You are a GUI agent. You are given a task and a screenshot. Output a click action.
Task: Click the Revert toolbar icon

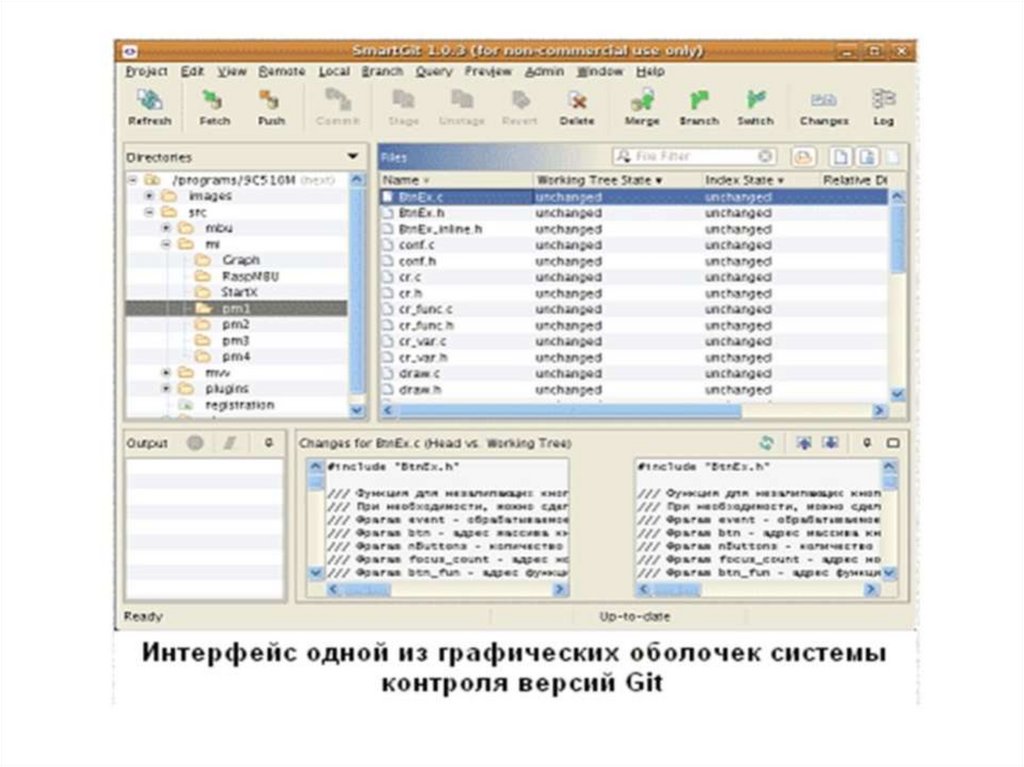[x=520, y=107]
